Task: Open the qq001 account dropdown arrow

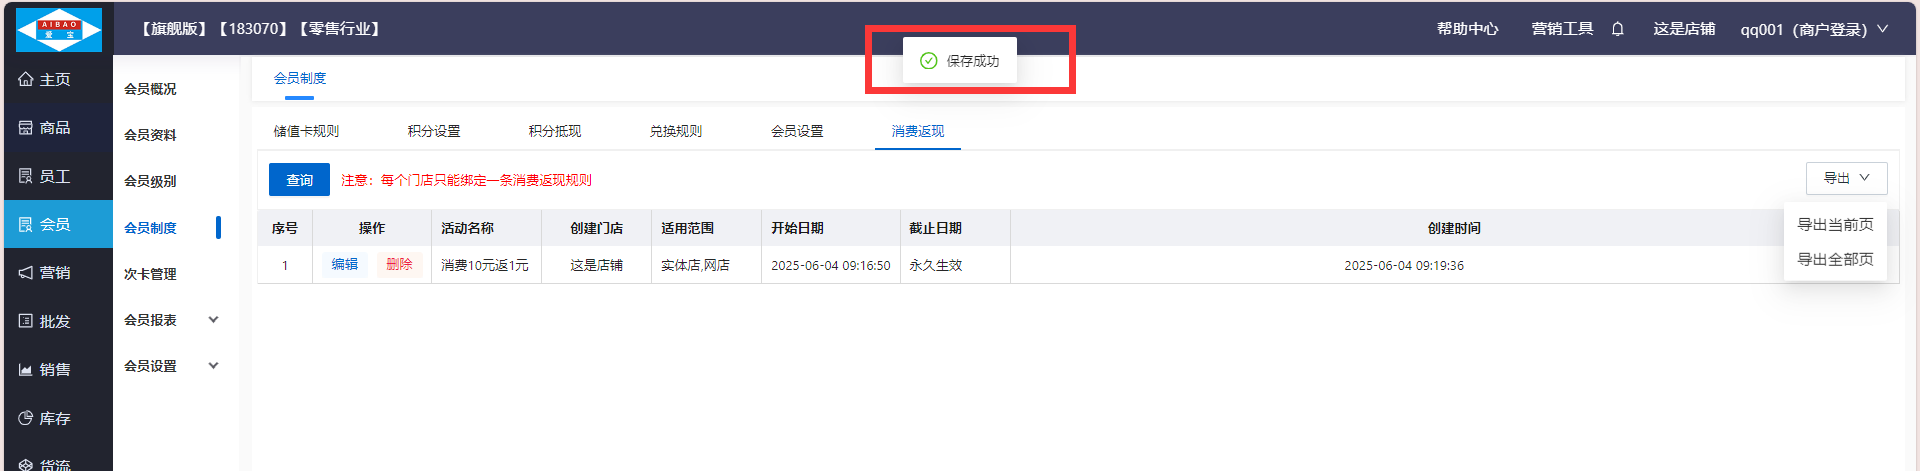Action: (1882, 29)
